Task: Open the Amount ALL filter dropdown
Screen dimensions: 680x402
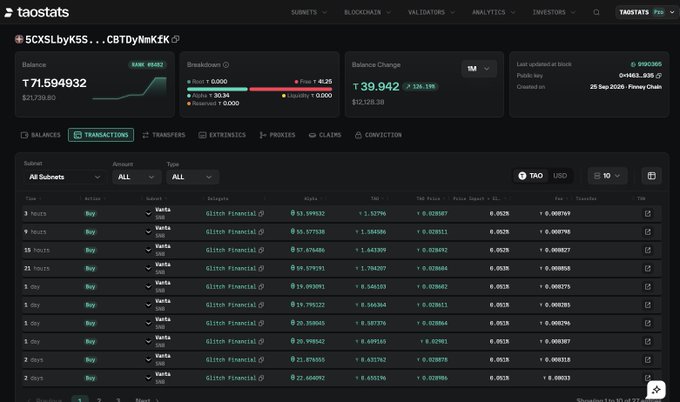Action: [x=137, y=177]
